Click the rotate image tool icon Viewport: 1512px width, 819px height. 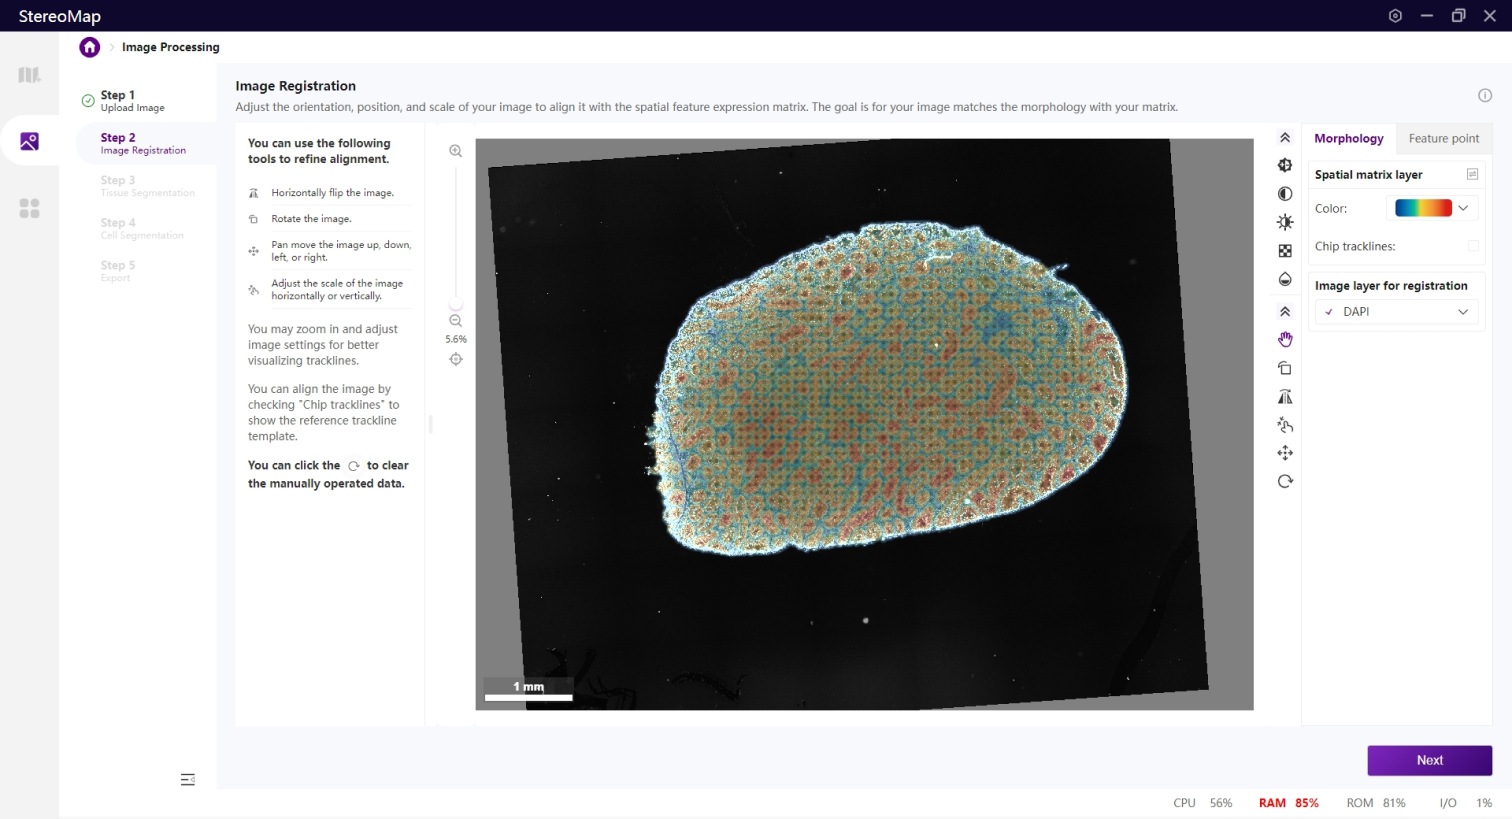tap(1285, 368)
